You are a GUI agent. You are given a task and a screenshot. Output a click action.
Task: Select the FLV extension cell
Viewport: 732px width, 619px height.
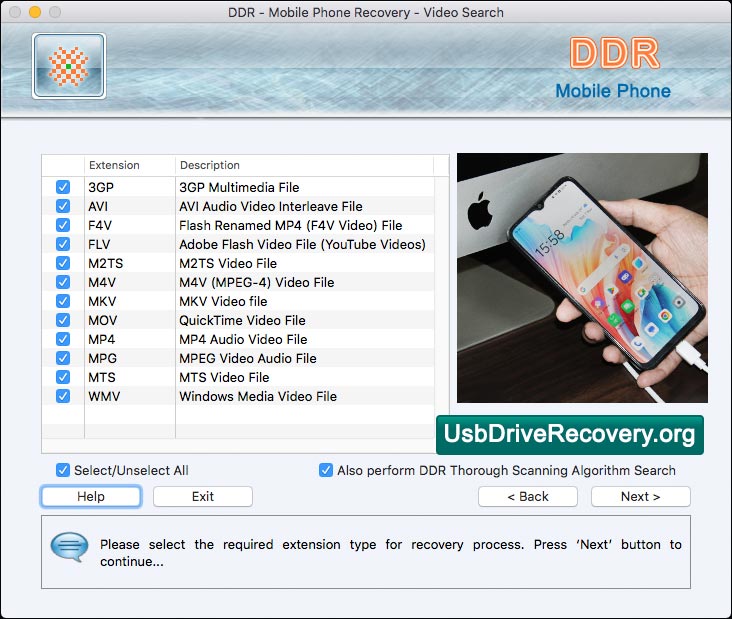click(130, 244)
